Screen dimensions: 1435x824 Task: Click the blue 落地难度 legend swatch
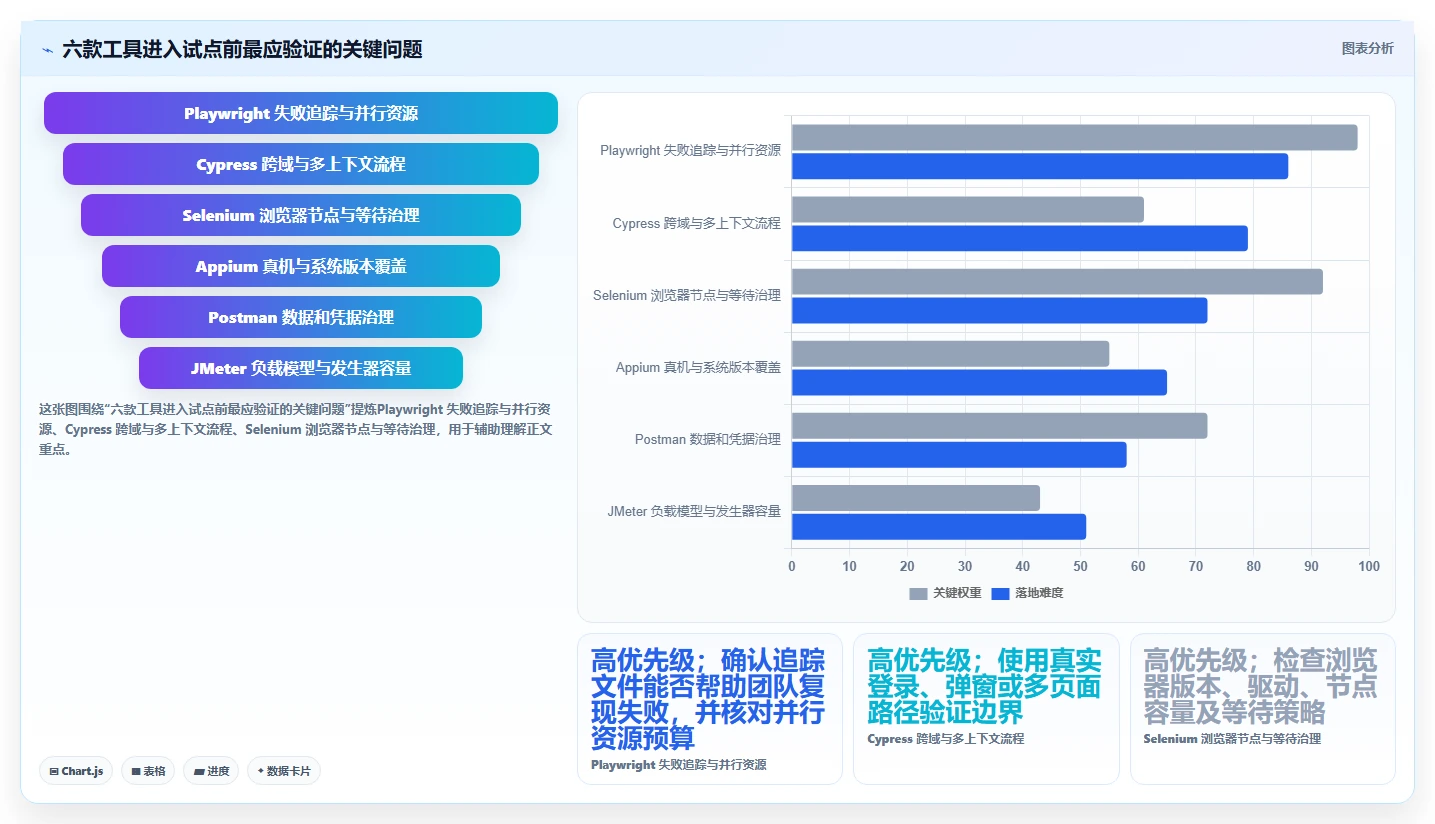(x=1000, y=594)
